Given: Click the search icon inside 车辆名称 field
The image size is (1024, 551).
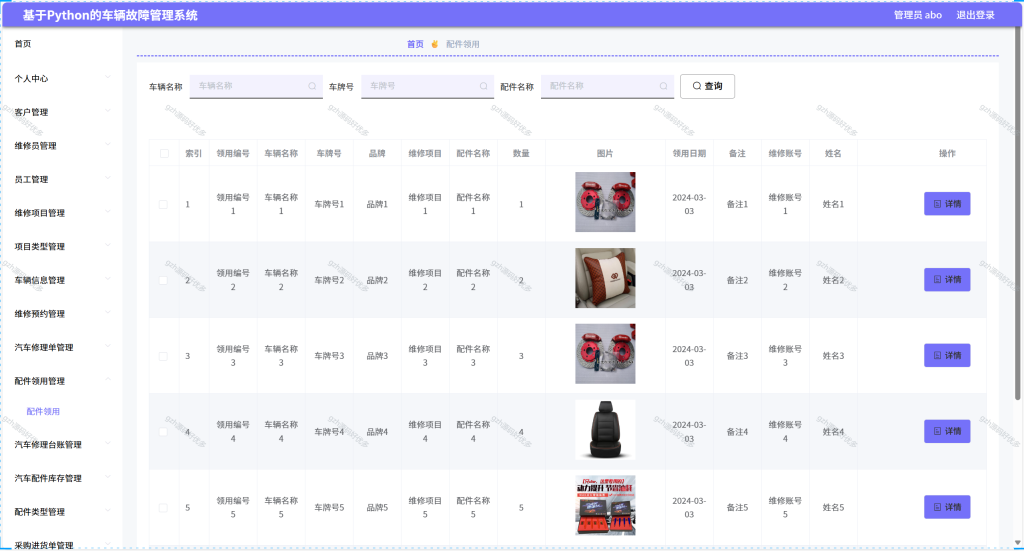Looking at the screenshot, I should (x=312, y=86).
